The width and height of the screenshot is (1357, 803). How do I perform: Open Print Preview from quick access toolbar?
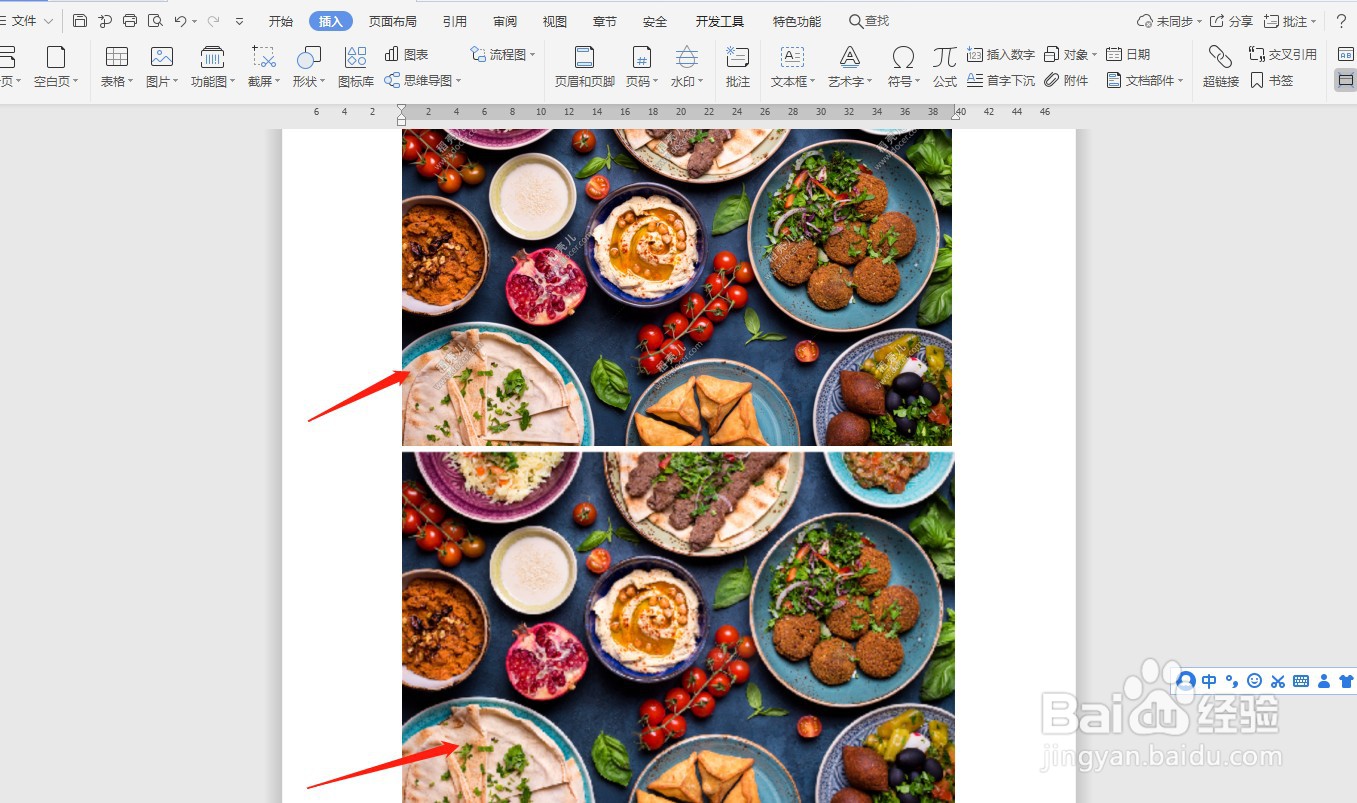(x=155, y=21)
